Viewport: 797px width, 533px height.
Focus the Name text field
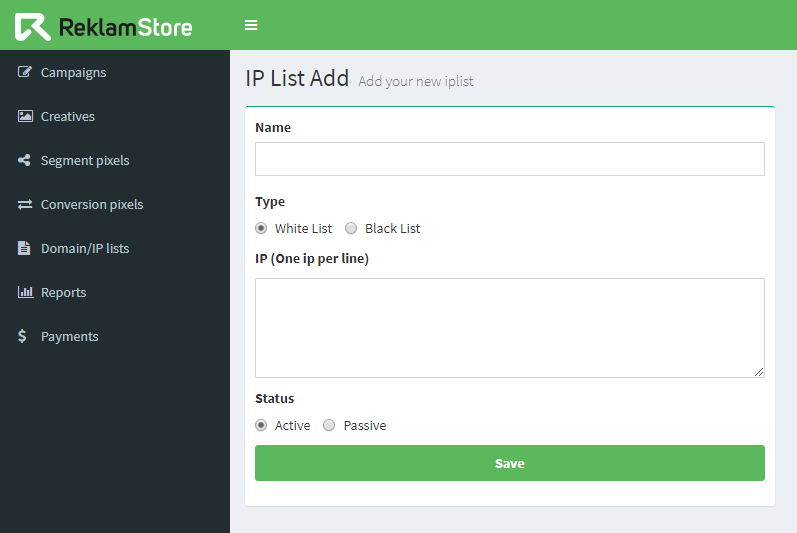(509, 159)
